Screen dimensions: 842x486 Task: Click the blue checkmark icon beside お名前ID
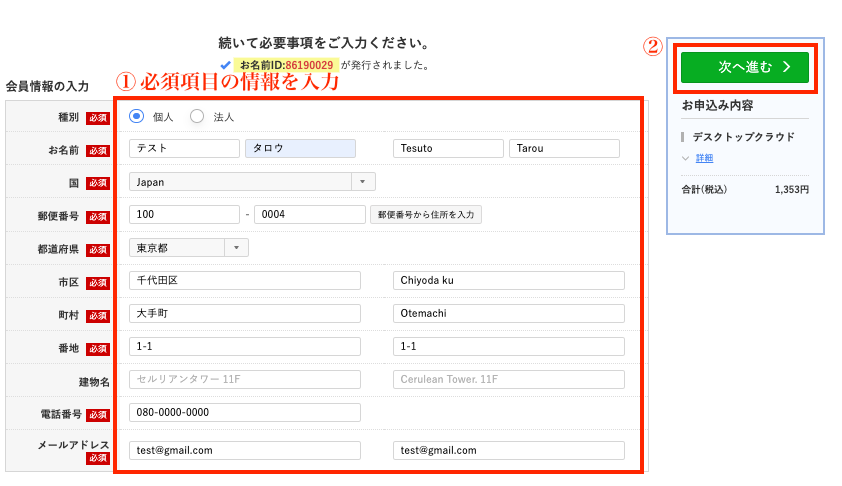[x=226, y=65]
